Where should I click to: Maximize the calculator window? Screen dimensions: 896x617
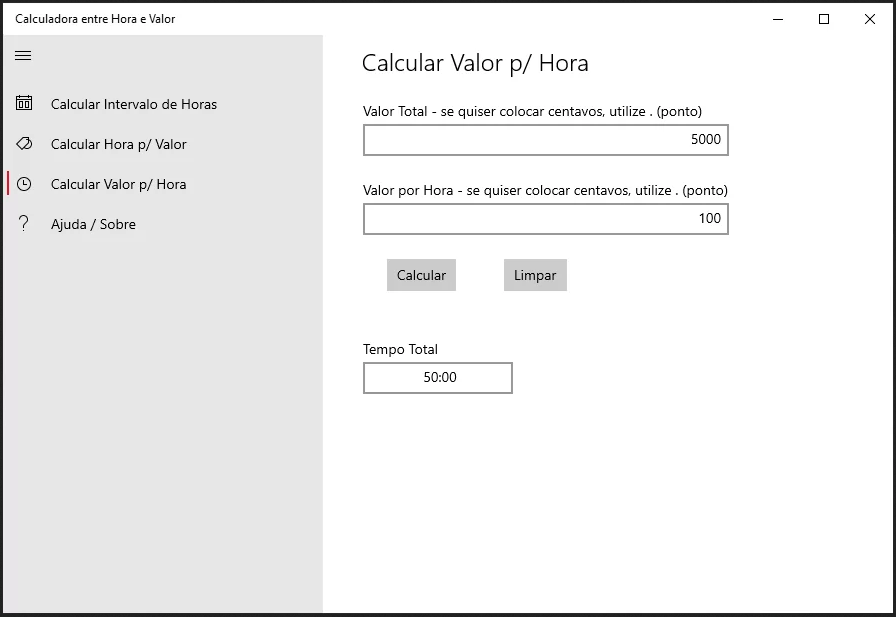(x=824, y=19)
